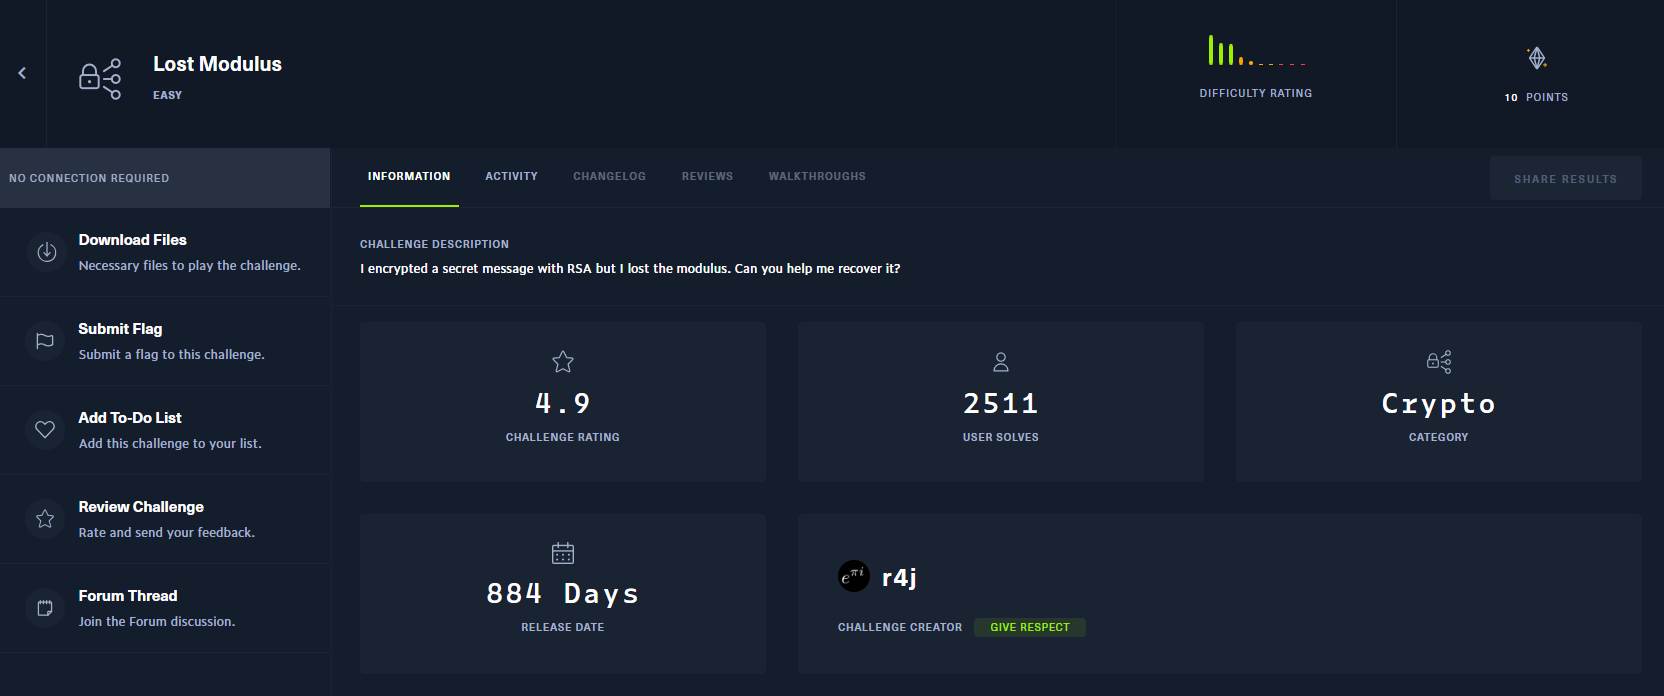The image size is (1664, 696).
Task: Click the back chevron arrow
Action: [22, 73]
